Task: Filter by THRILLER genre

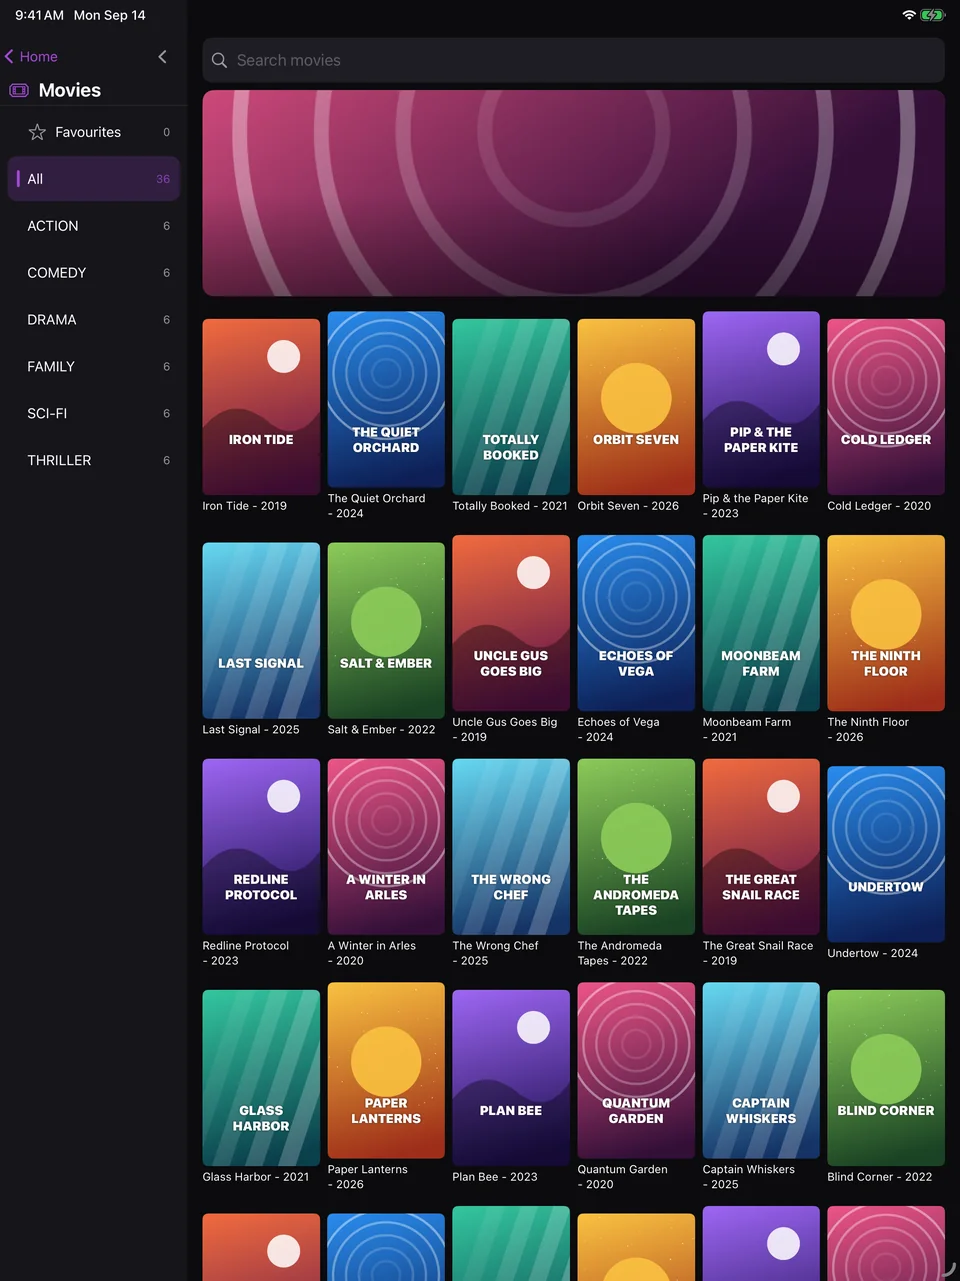Action: [94, 461]
